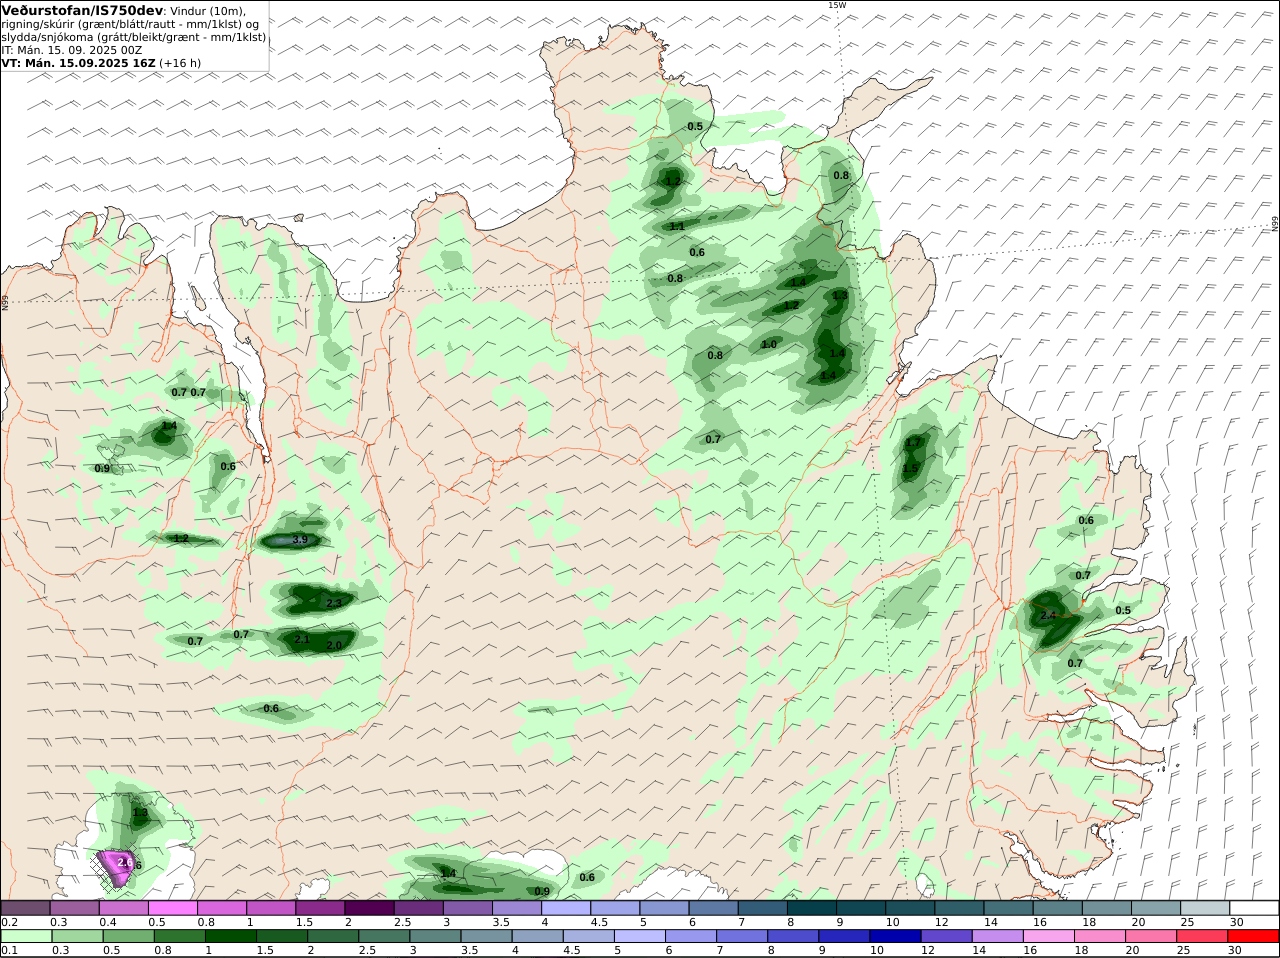Click the 1.0 precipitation value
The width and height of the screenshot is (1280, 958).
pyautogui.click(x=769, y=345)
